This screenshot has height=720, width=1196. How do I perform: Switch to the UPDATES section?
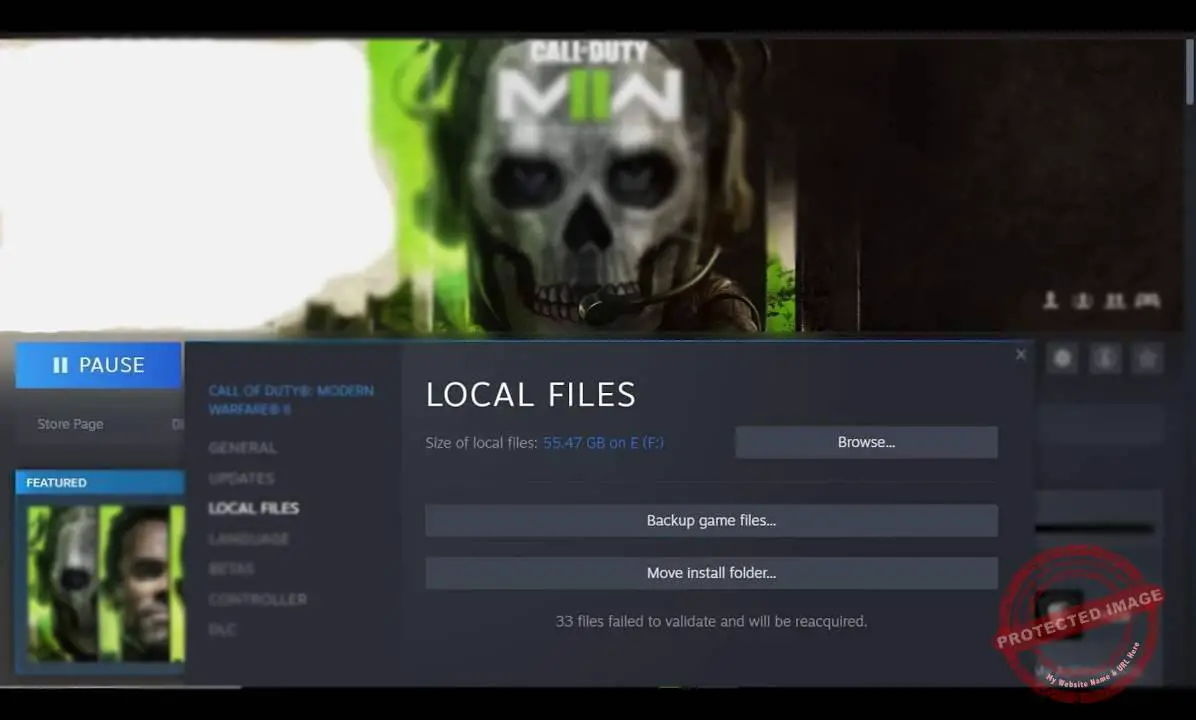pos(241,478)
